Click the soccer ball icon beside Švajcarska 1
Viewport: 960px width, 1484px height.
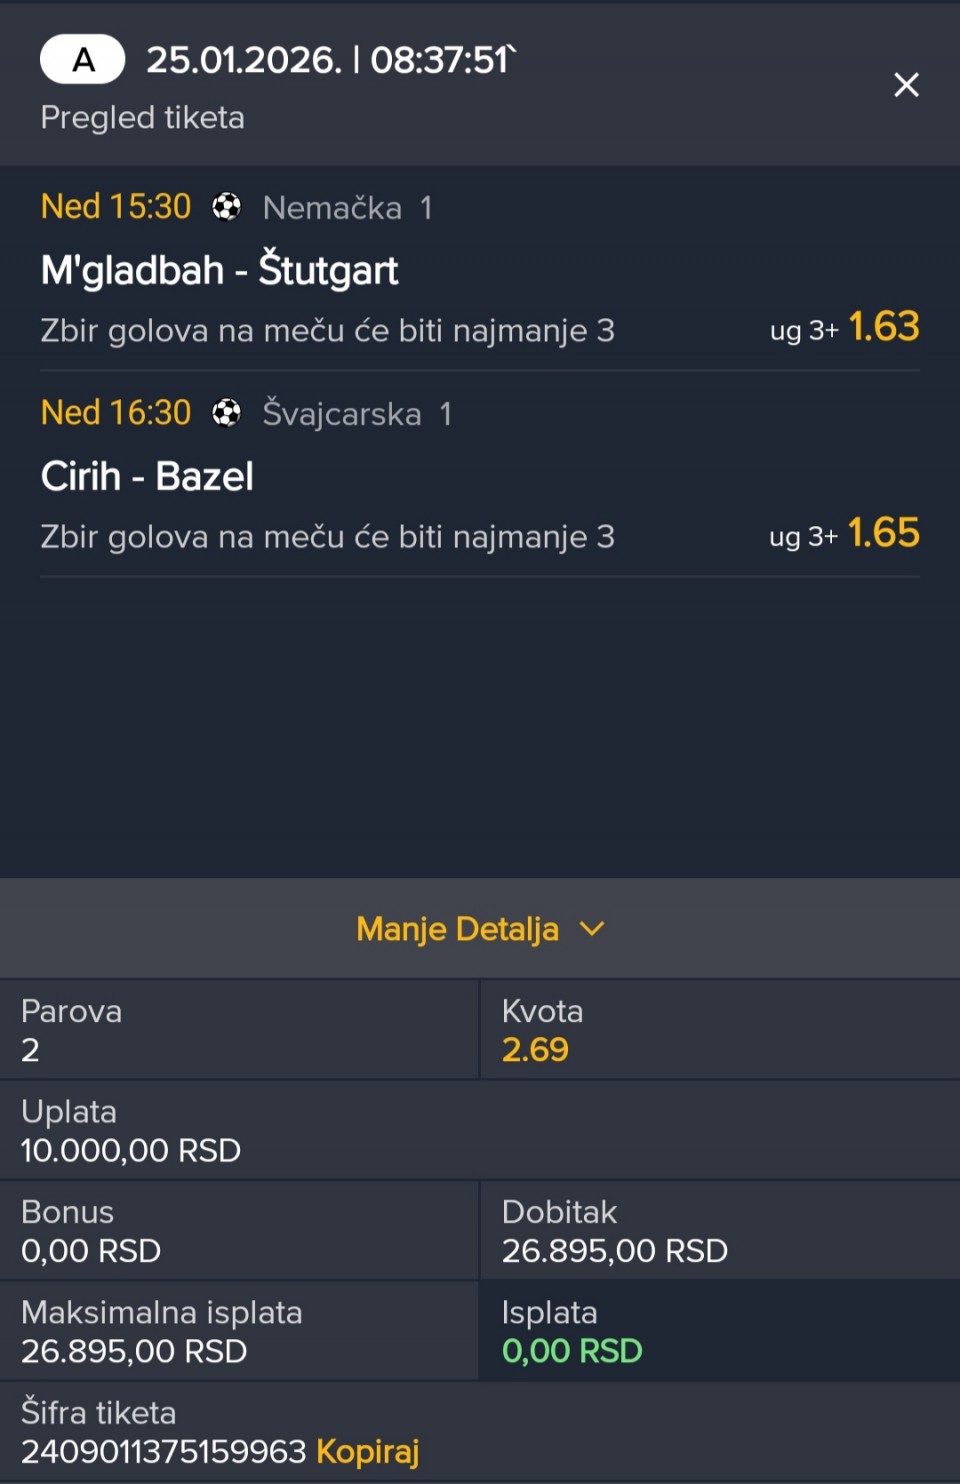pyautogui.click(x=227, y=413)
